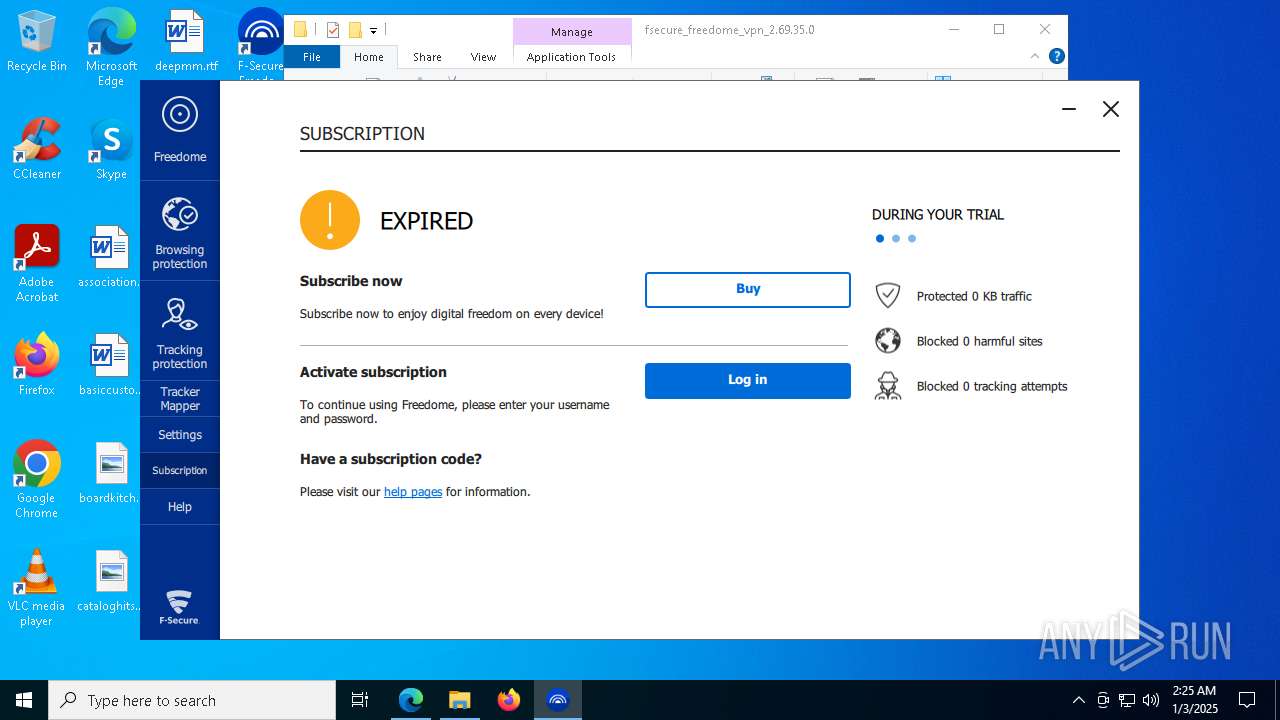Switch to Share tab in Explorer
Screen dimensions: 1280x720
(427, 57)
